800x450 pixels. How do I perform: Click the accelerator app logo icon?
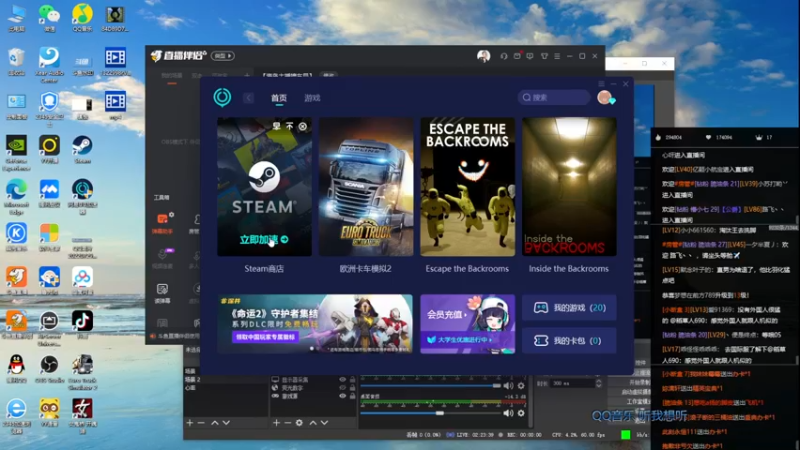222,97
